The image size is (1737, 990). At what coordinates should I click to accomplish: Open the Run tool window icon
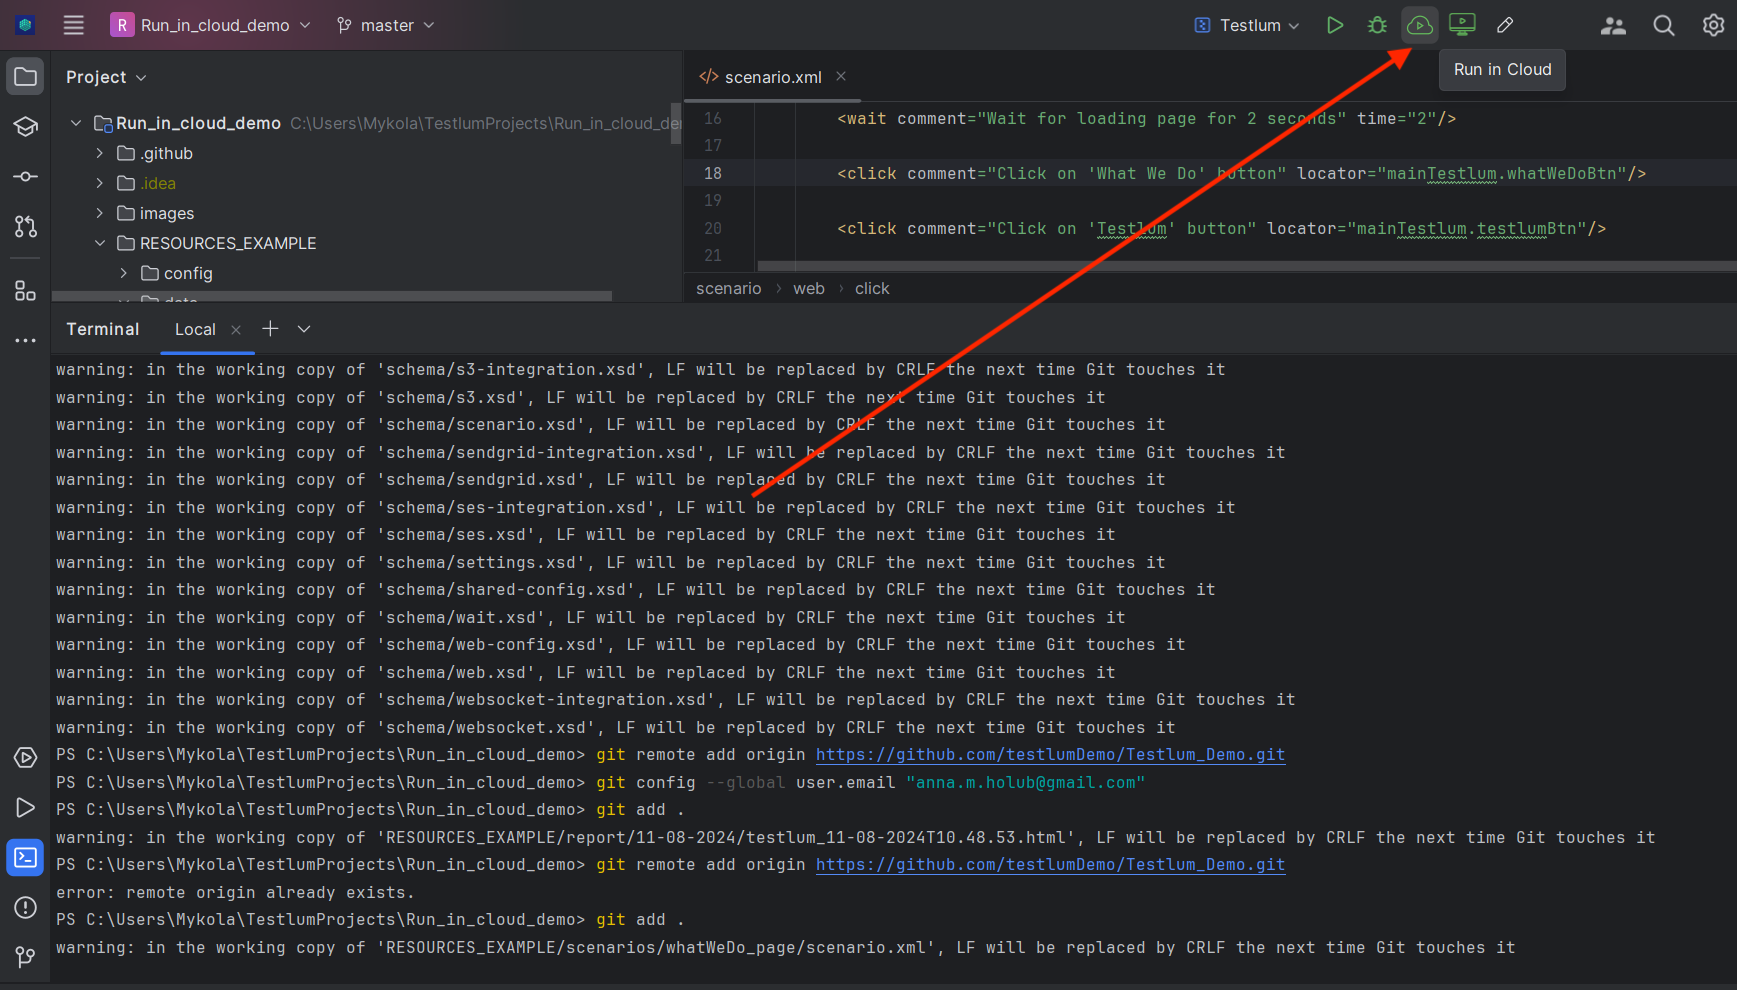pos(25,808)
